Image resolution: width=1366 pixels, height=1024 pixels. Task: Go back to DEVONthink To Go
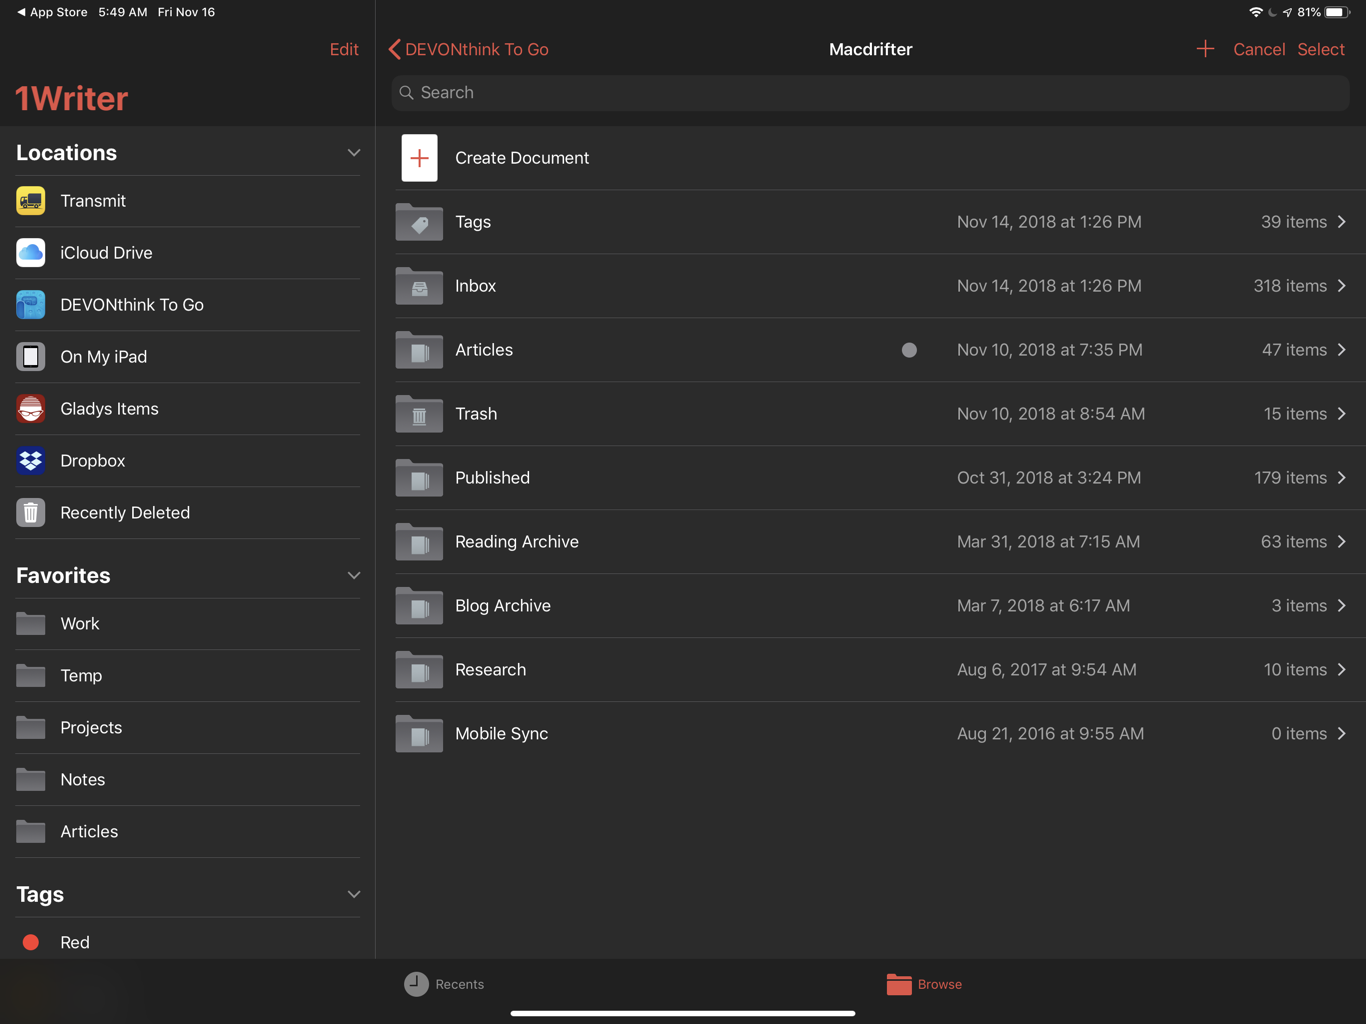pyautogui.click(x=468, y=49)
